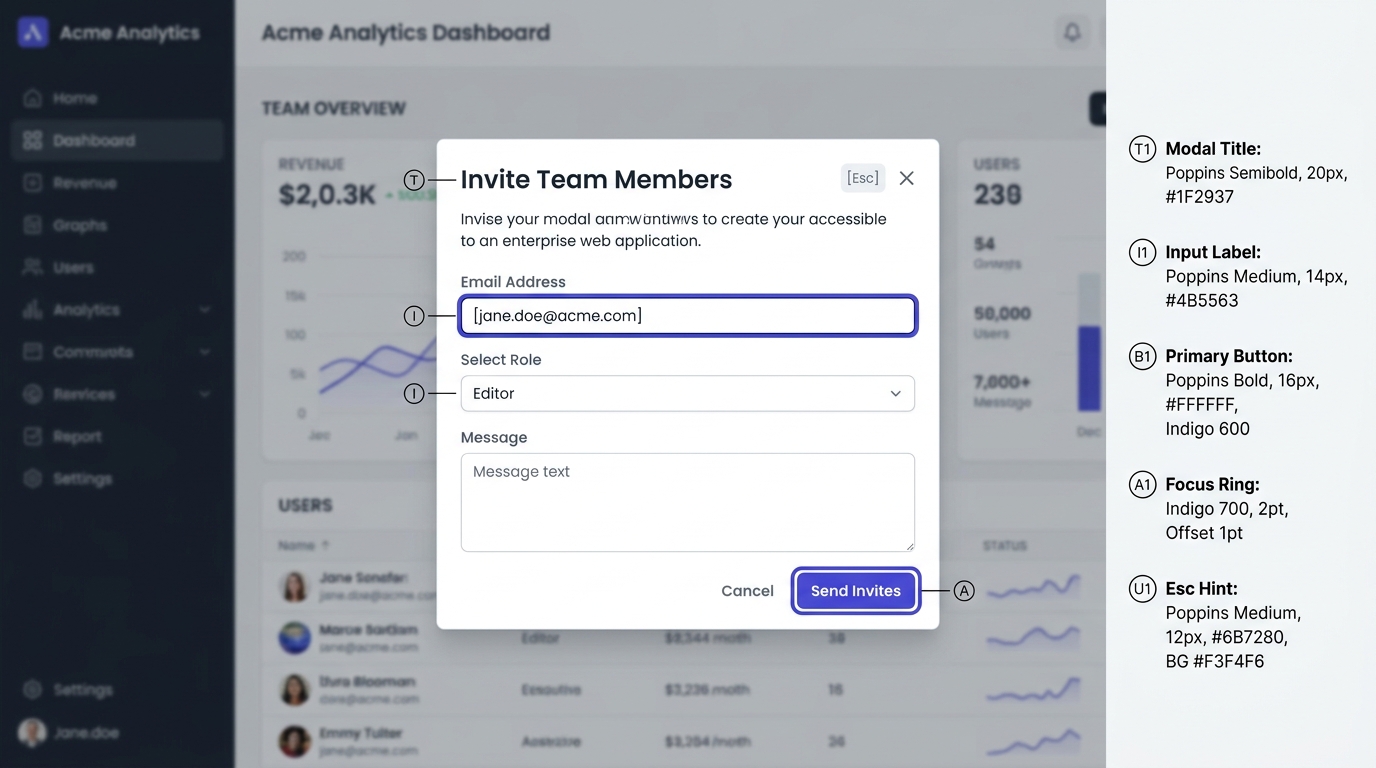This screenshot has height=768, width=1376.
Task: Expand the Renrices sidebar chevron
Action: tap(205, 394)
